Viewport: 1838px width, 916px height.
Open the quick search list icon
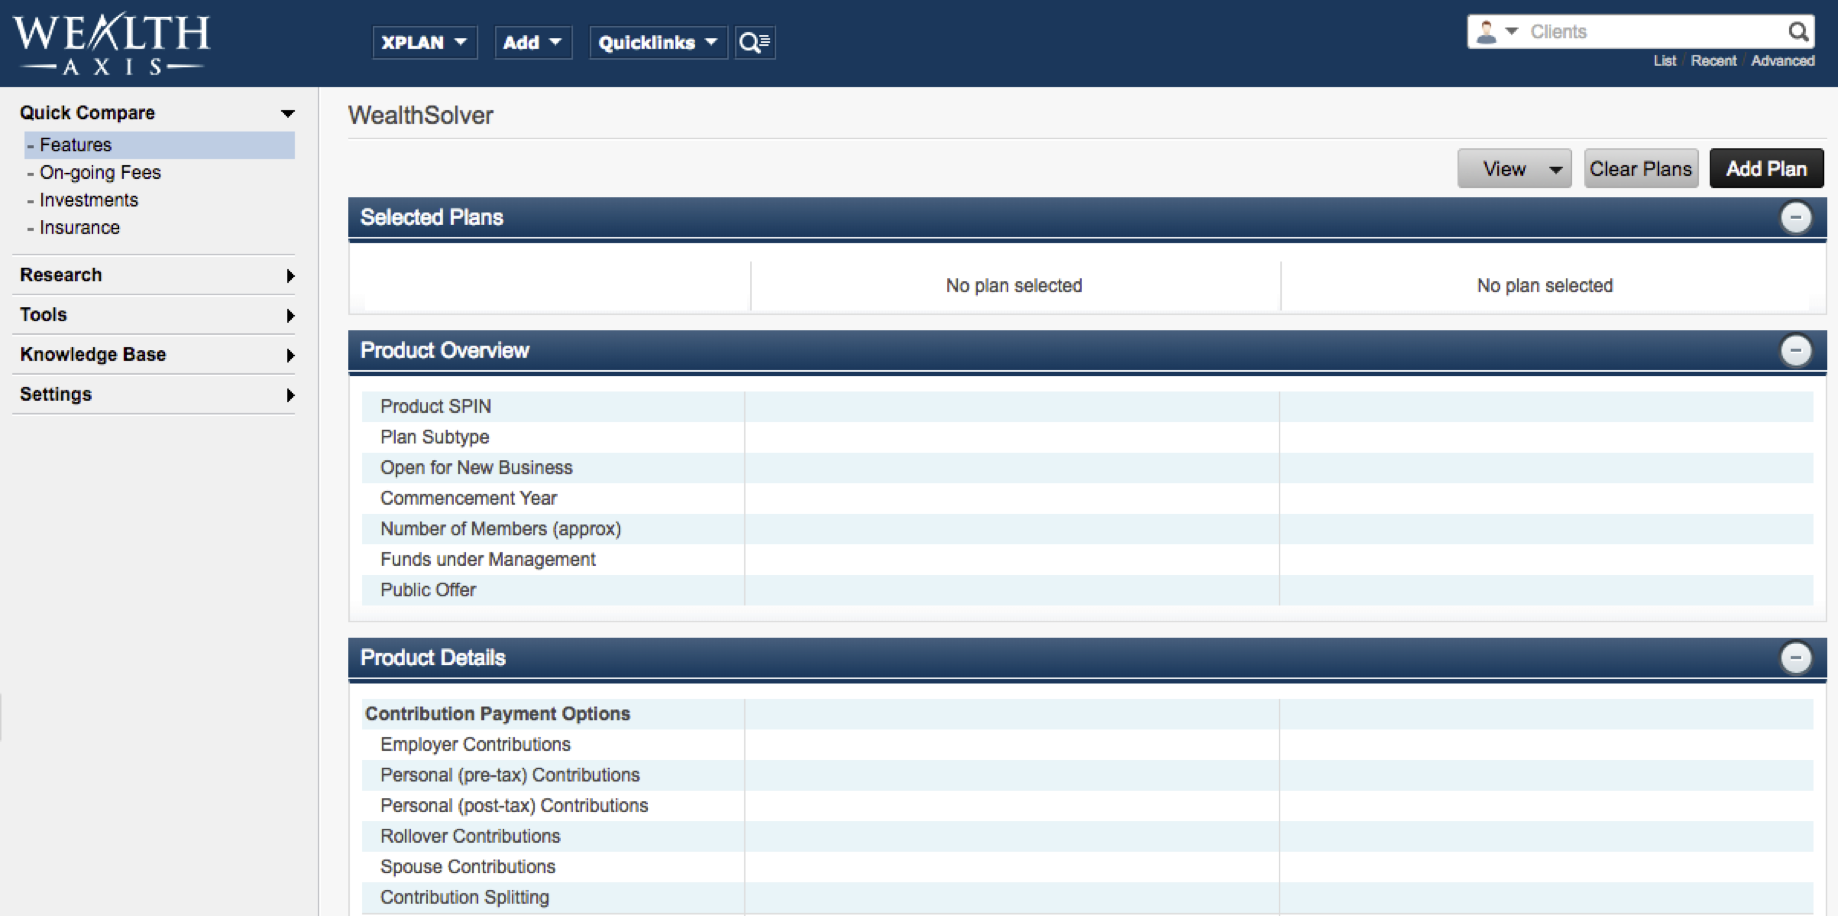coord(755,42)
